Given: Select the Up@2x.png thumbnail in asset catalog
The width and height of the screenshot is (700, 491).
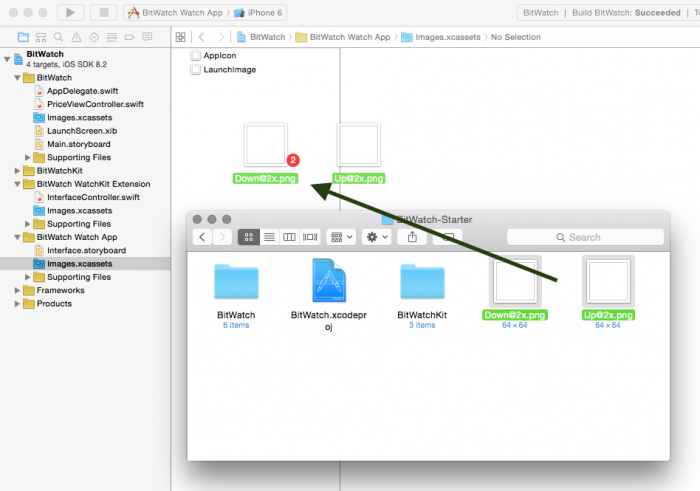Looking at the screenshot, I should [359, 145].
